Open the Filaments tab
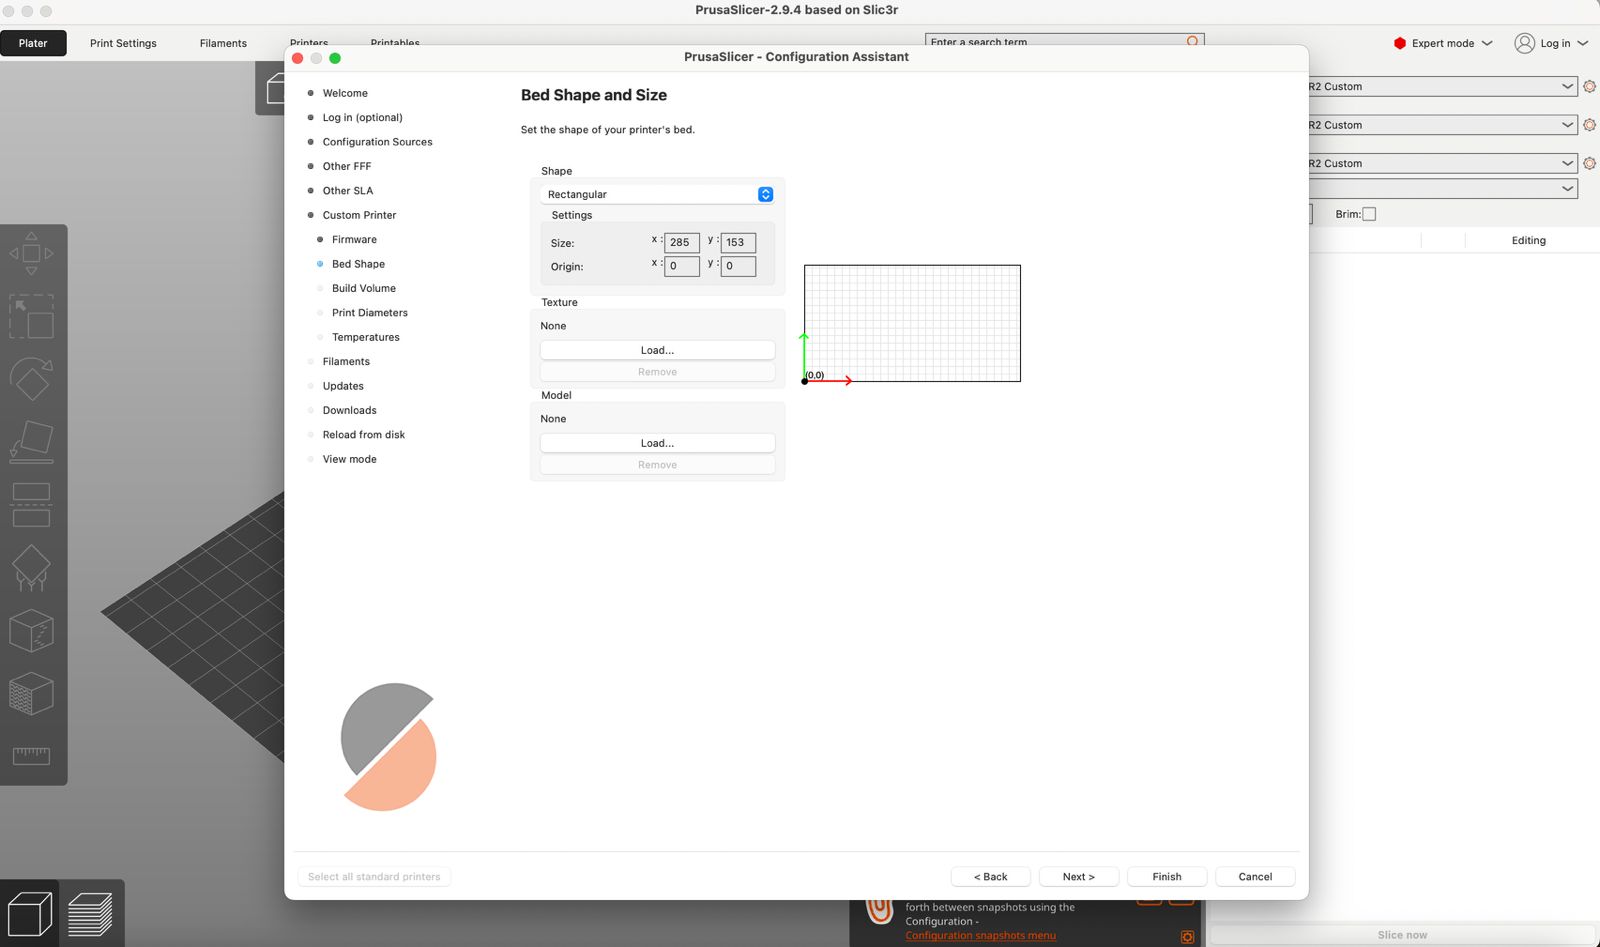1600x947 pixels. click(x=223, y=43)
